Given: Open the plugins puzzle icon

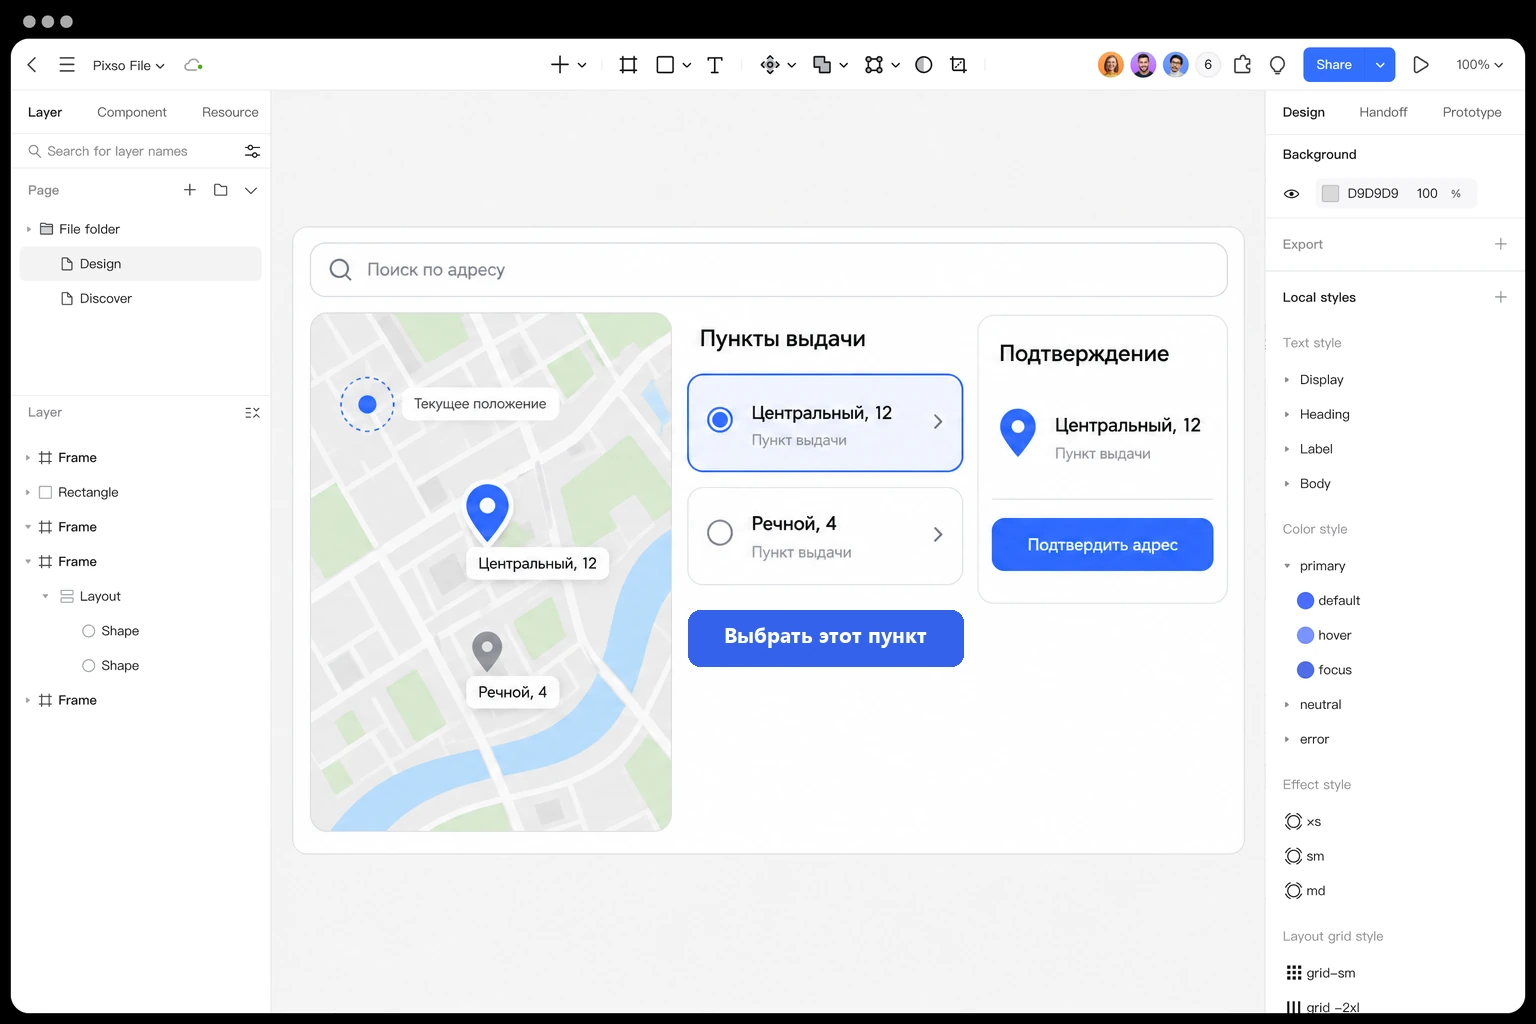Looking at the screenshot, I should pyautogui.click(x=1242, y=65).
